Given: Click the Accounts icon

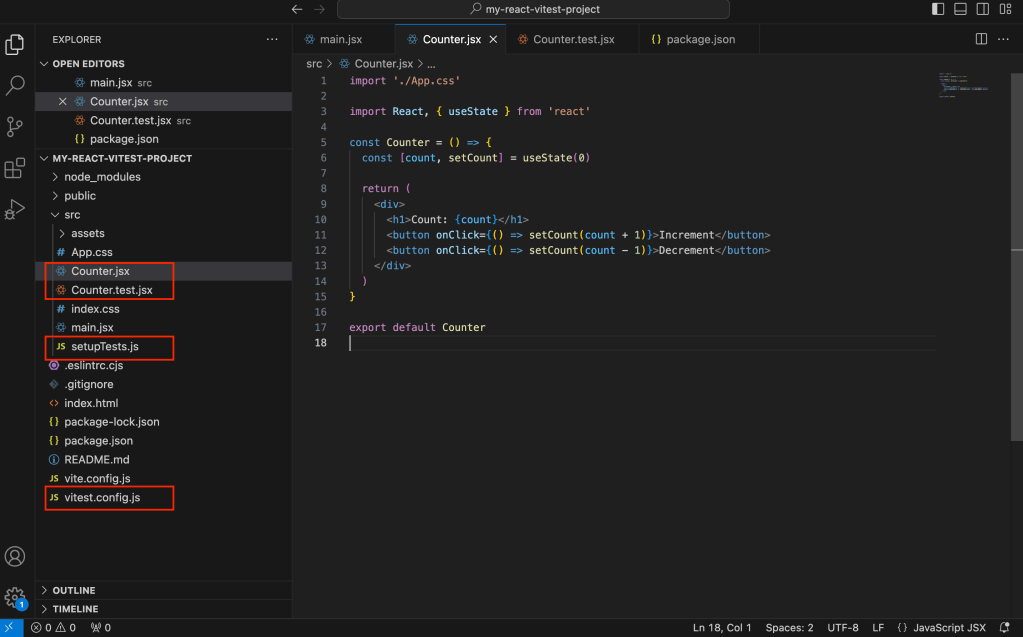Looking at the screenshot, I should [15, 557].
